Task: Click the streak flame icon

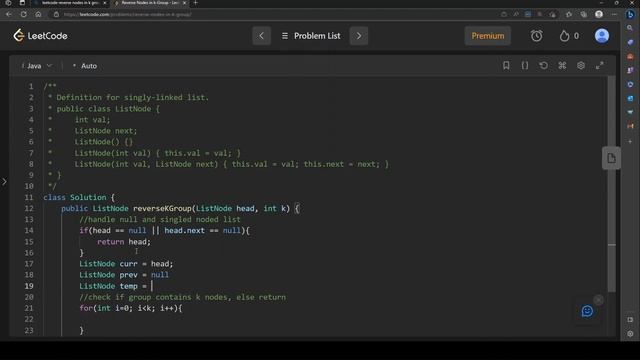Action: pos(564,36)
